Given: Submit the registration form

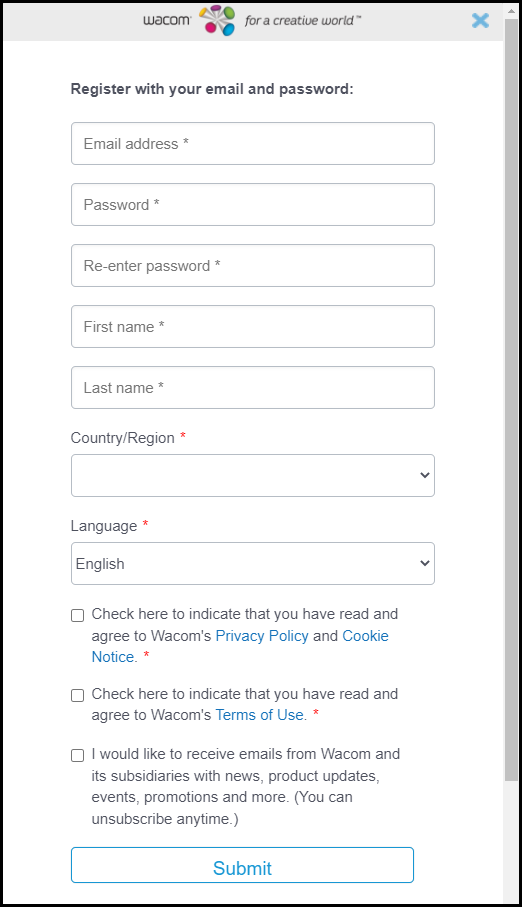Looking at the screenshot, I should [x=242, y=865].
